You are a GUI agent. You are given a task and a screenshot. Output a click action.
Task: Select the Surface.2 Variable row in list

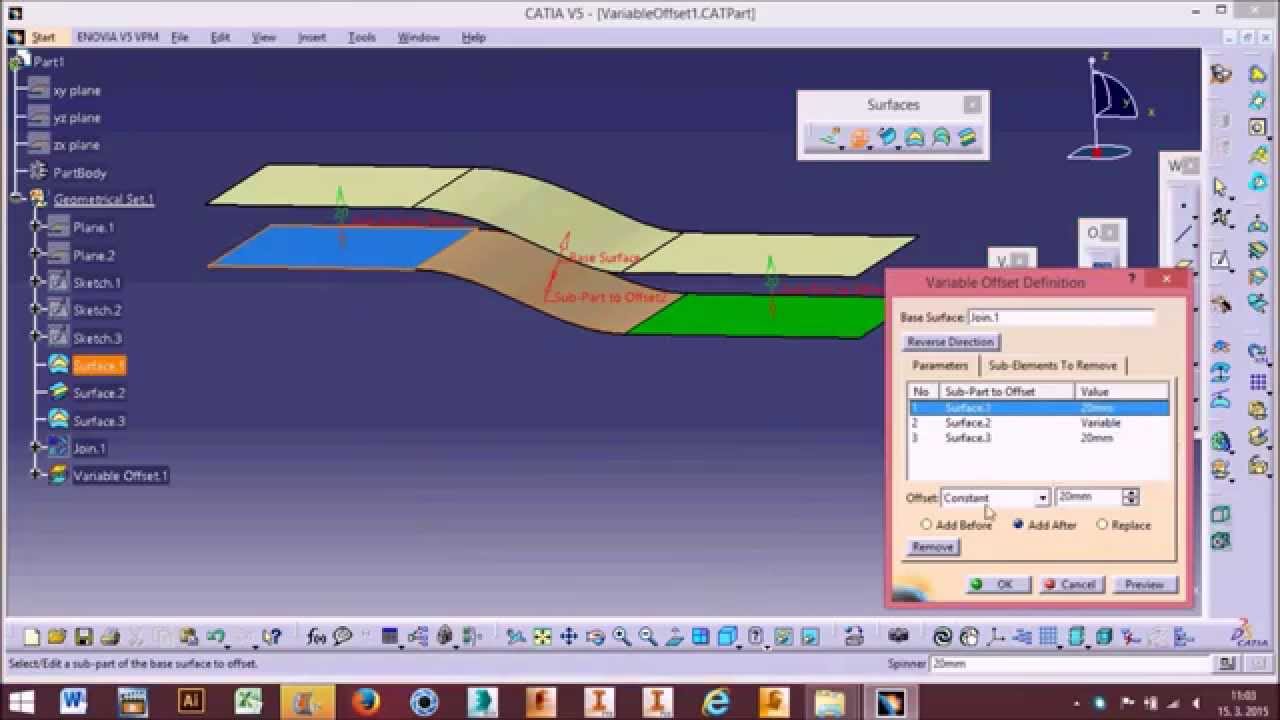tap(1038, 423)
